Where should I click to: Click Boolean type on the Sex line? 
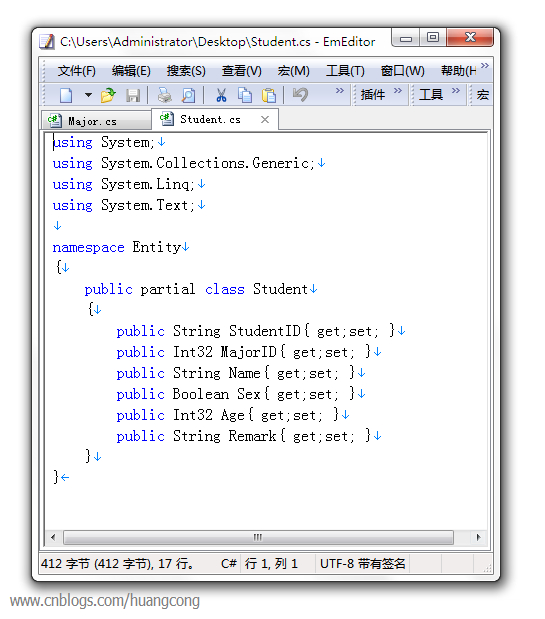[201, 394]
